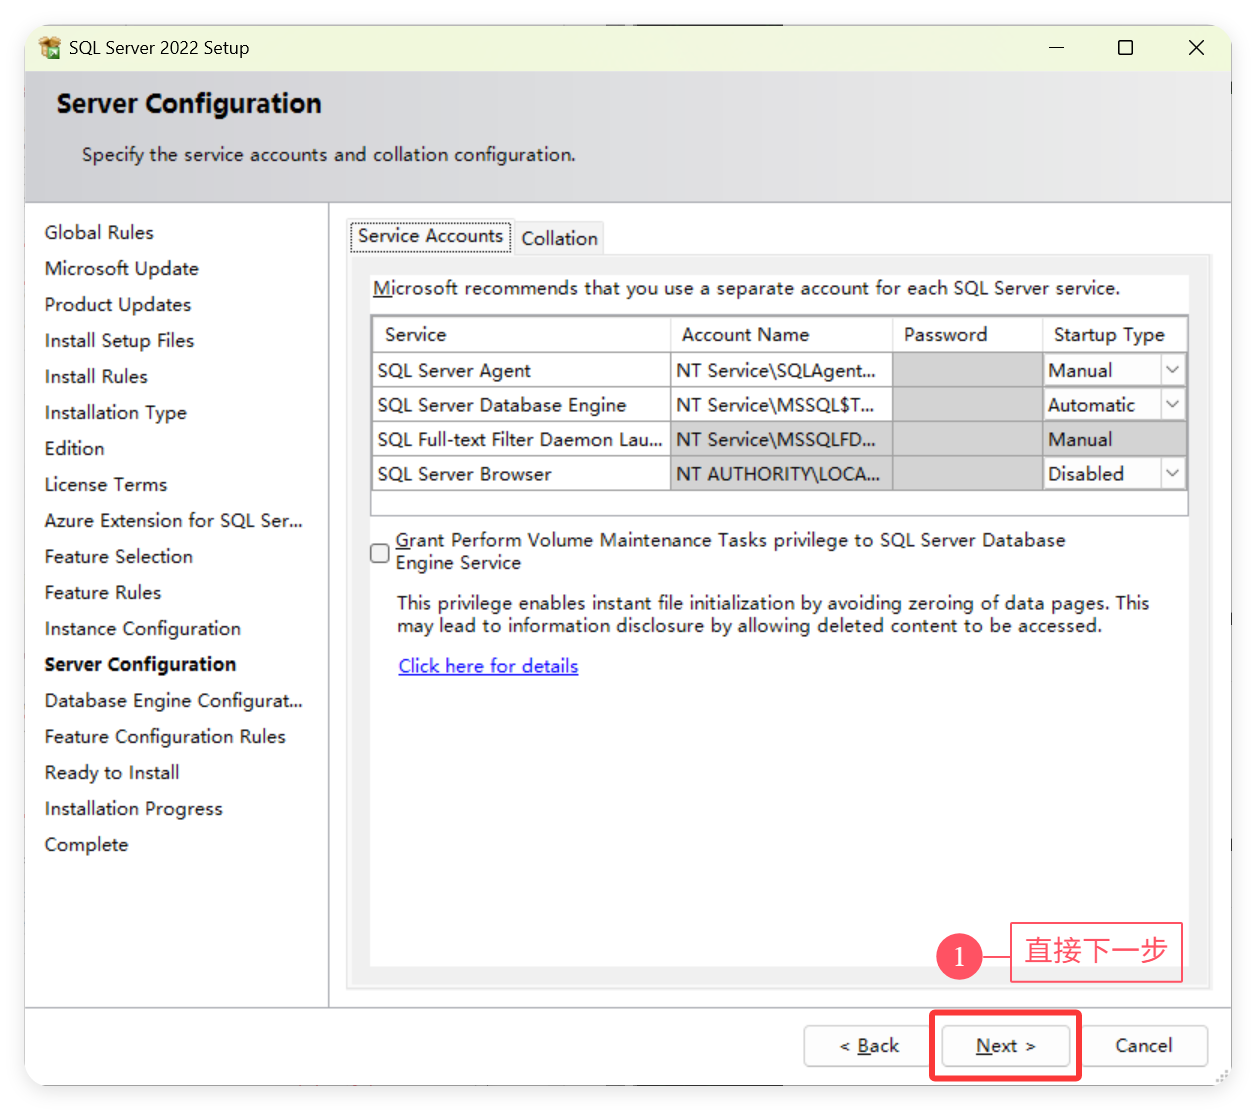Click Database Engine Configuration step
This screenshot has height=1110, width=1256.
pyautogui.click(x=173, y=700)
